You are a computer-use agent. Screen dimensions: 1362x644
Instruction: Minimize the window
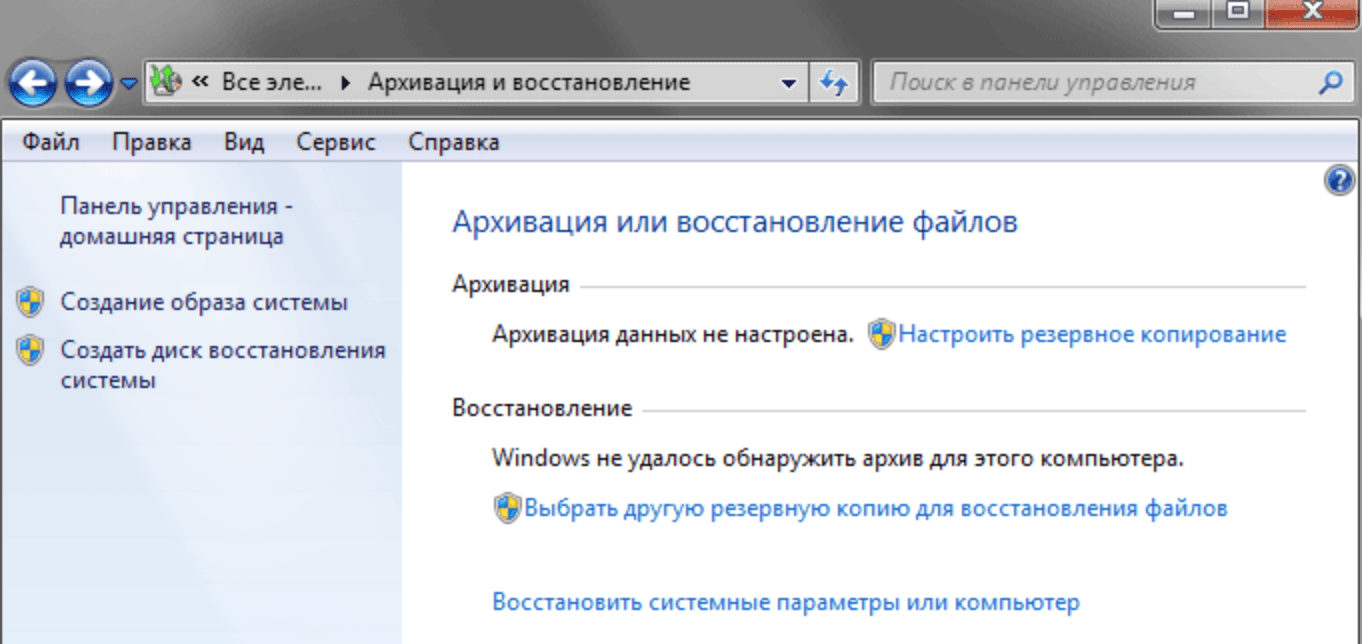point(1181,13)
